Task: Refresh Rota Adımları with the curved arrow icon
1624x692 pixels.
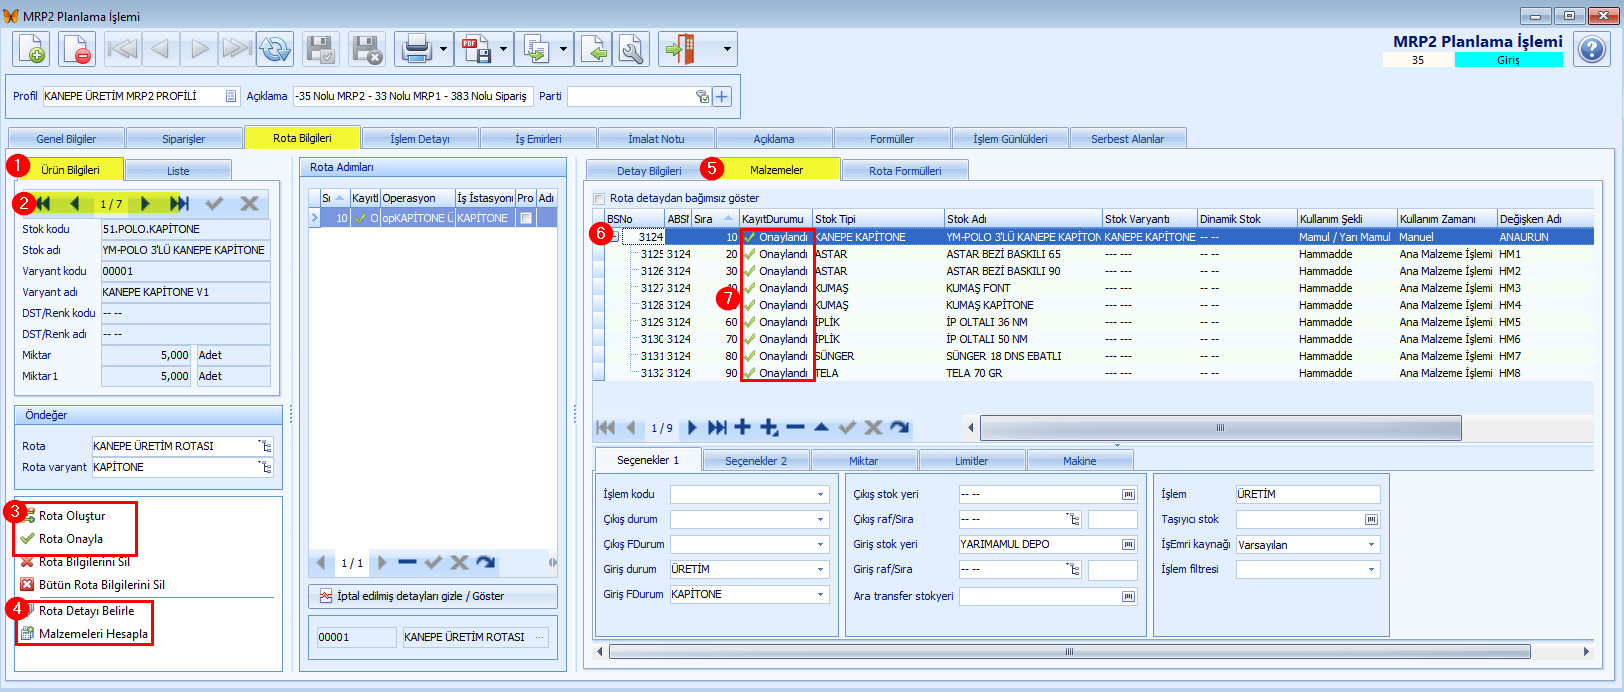Action: point(486,562)
